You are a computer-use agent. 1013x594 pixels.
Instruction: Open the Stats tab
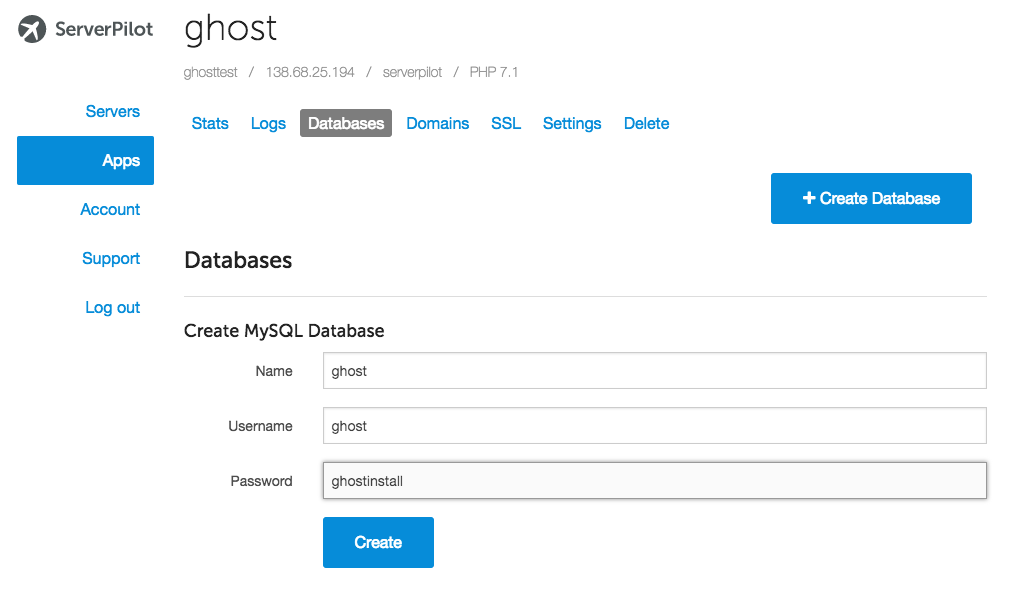(210, 123)
